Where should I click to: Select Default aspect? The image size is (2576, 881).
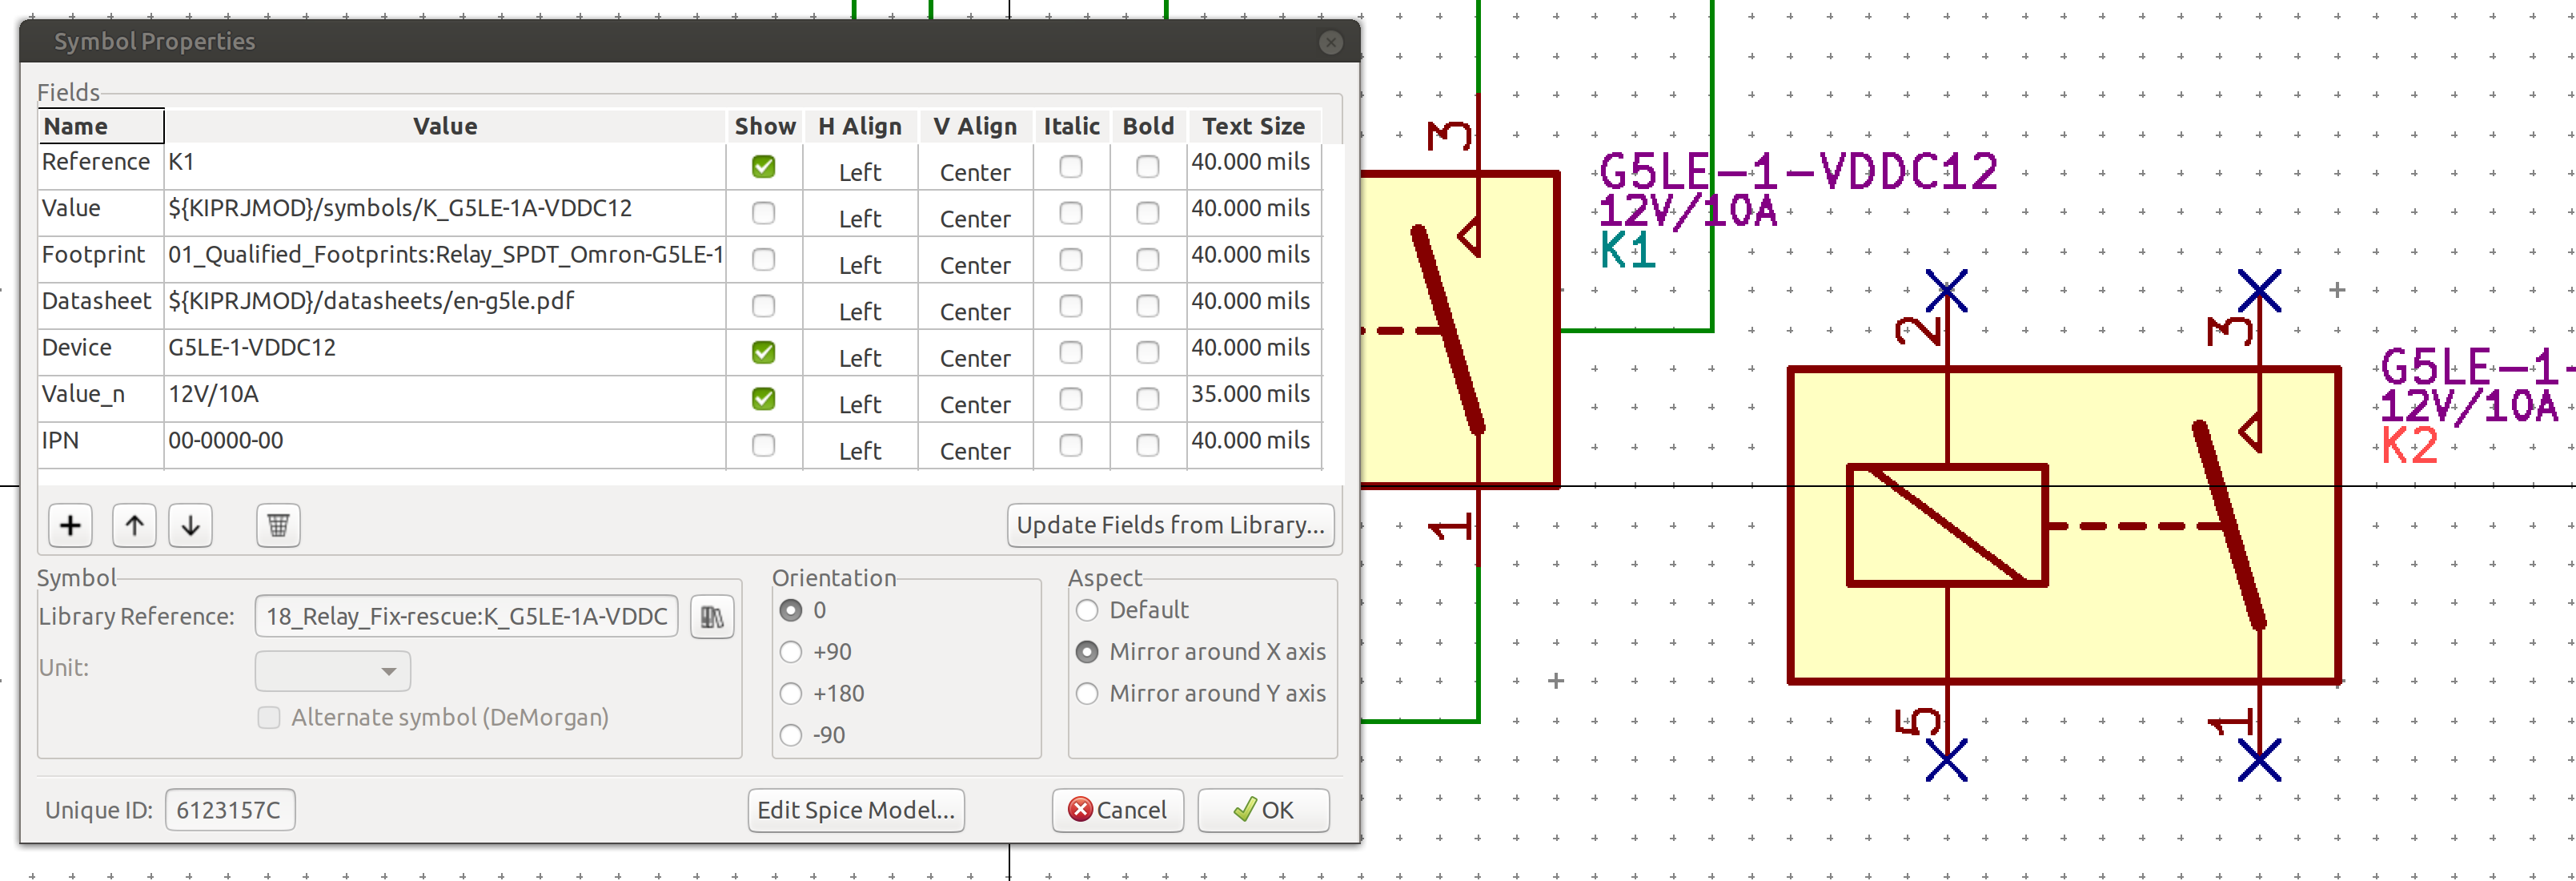tap(1086, 610)
